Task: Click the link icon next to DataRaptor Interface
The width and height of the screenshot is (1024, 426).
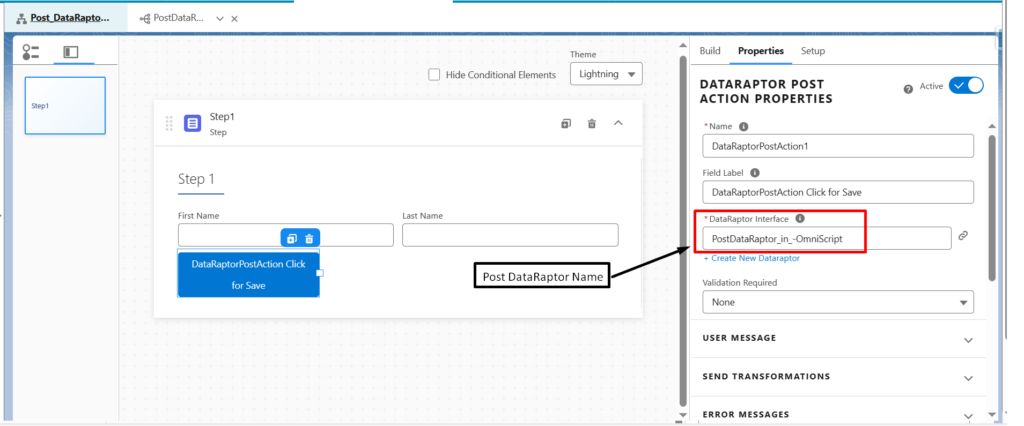Action: [963, 236]
